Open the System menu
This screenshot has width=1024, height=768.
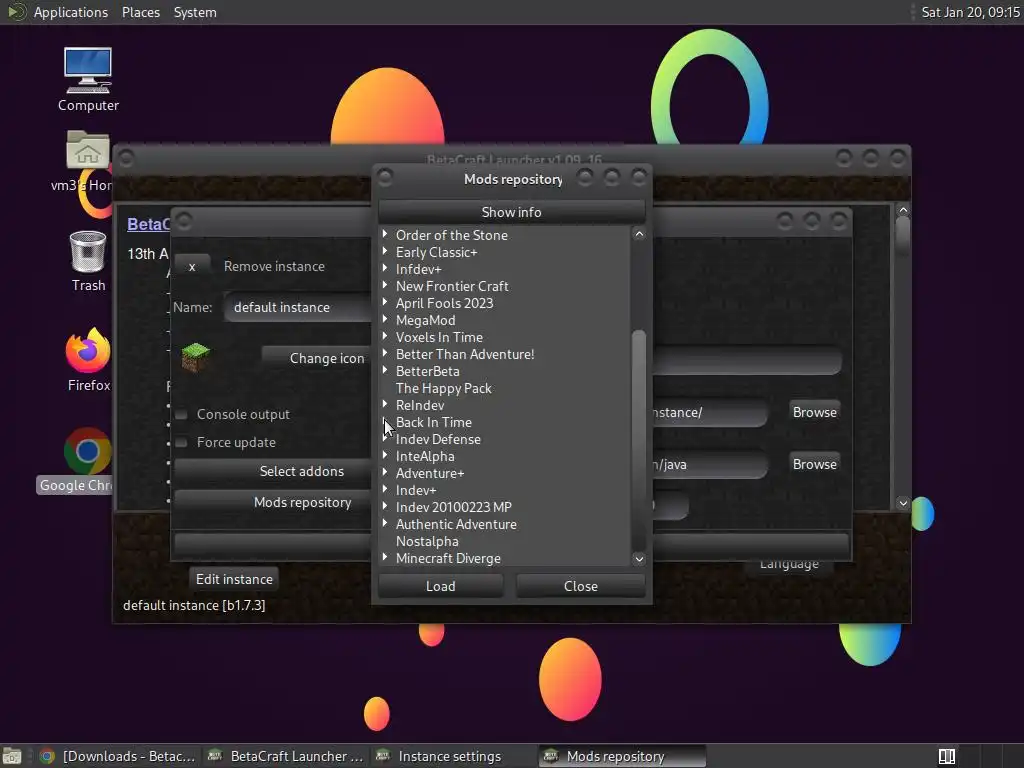coord(195,12)
